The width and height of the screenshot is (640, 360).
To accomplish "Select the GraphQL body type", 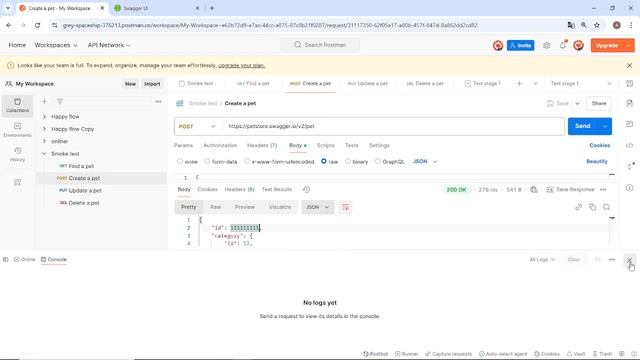I will 378,161.
